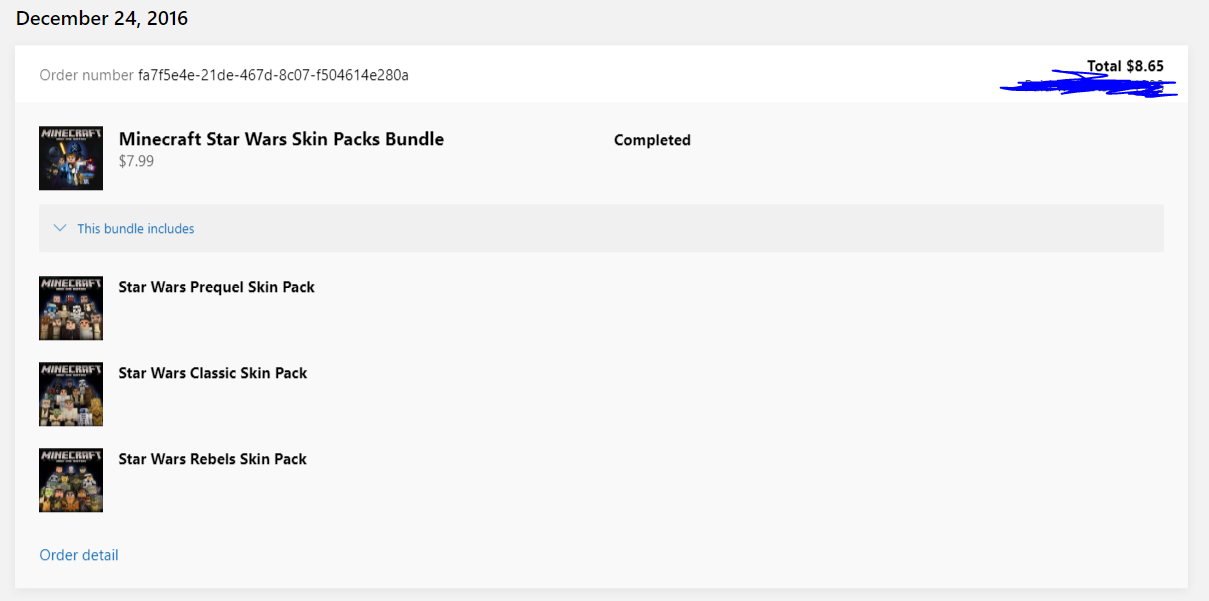Click the $7.99 bundle price
This screenshot has width=1209, height=601.
(x=136, y=161)
